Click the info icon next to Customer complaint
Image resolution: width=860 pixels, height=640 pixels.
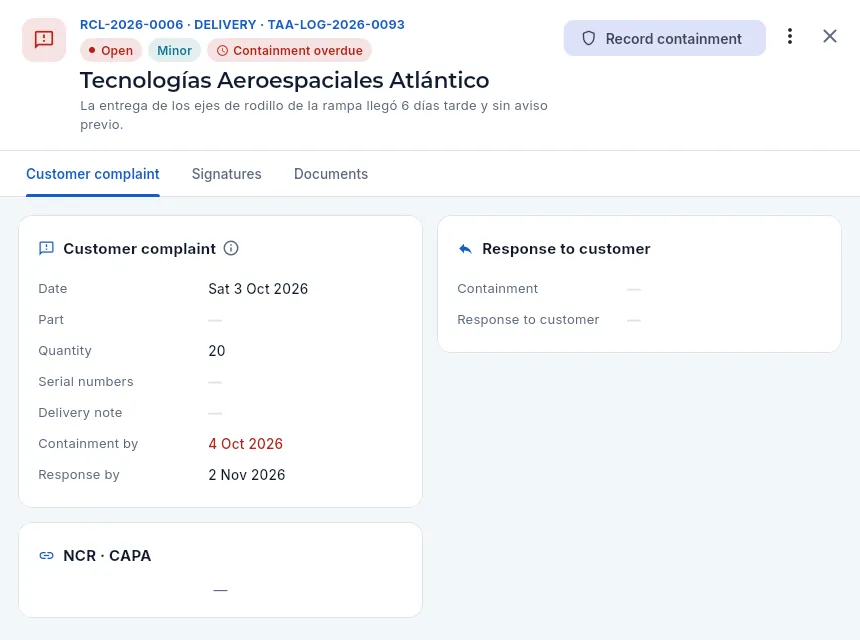[231, 248]
